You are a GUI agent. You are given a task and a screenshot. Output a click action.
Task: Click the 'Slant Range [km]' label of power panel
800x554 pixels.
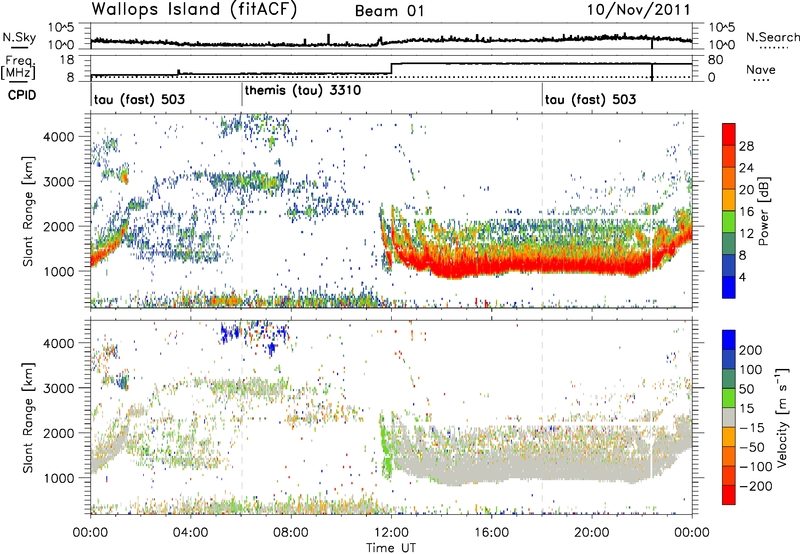pyautogui.click(x=28, y=211)
